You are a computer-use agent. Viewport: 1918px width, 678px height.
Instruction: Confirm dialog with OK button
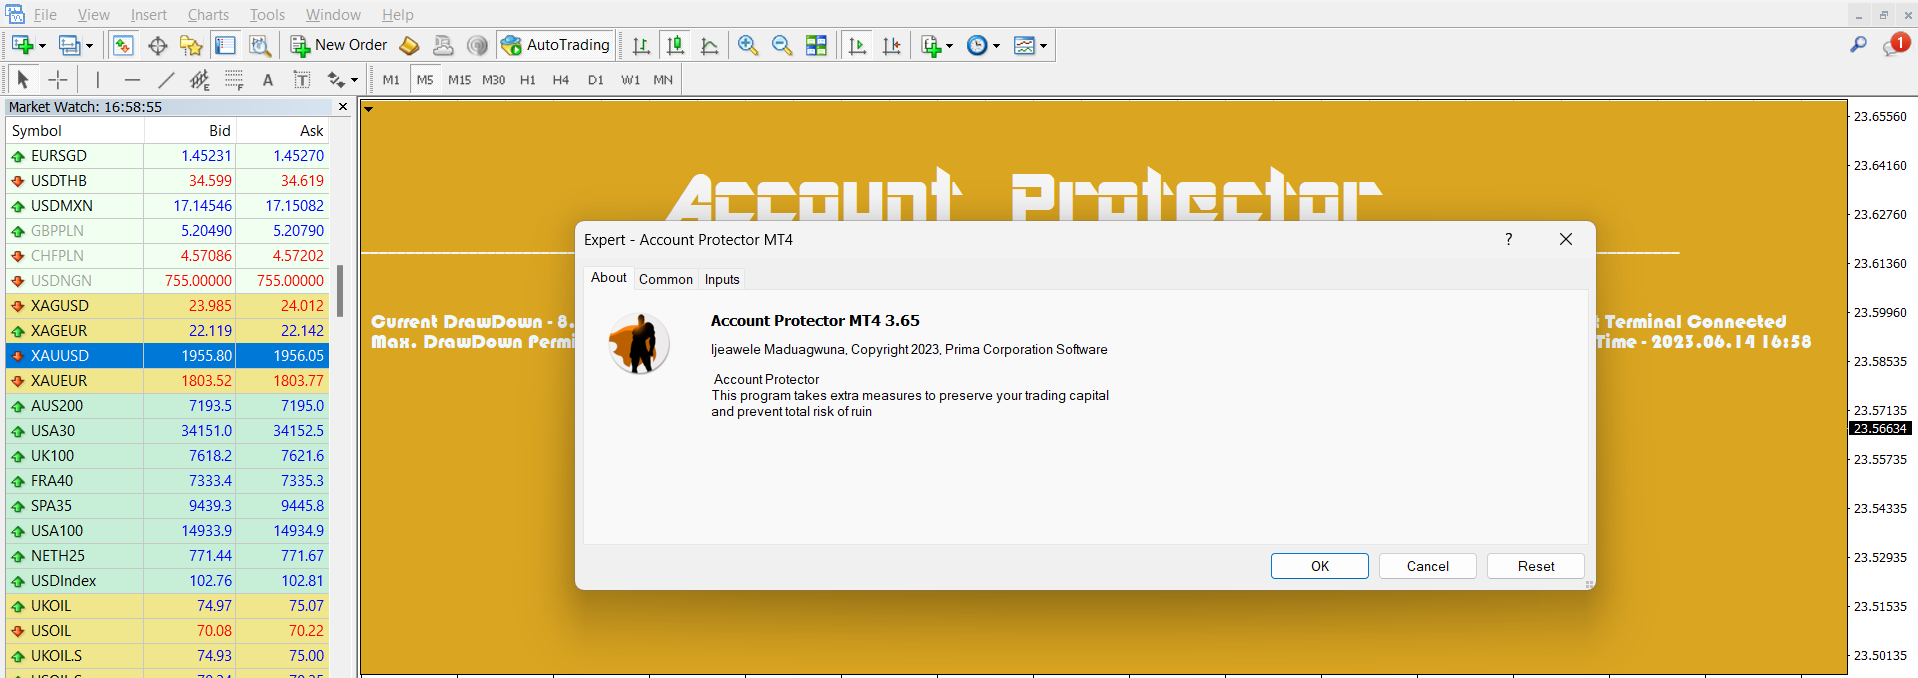click(x=1320, y=566)
